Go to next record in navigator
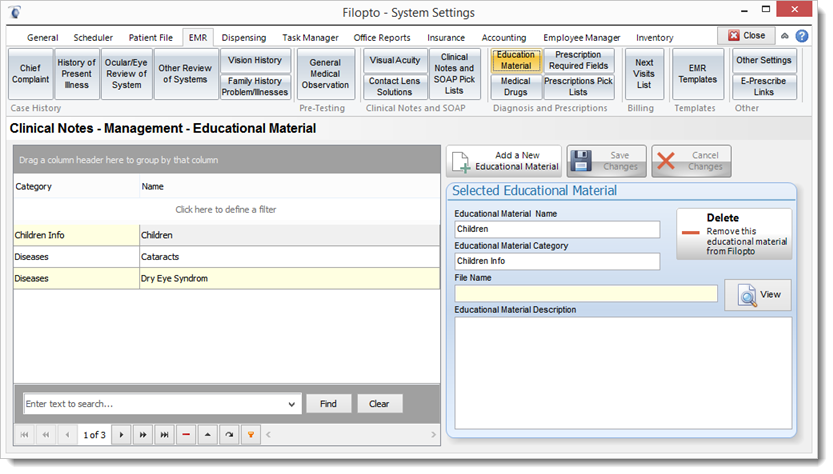Screen dimensions: 833x474 coord(121,435)
